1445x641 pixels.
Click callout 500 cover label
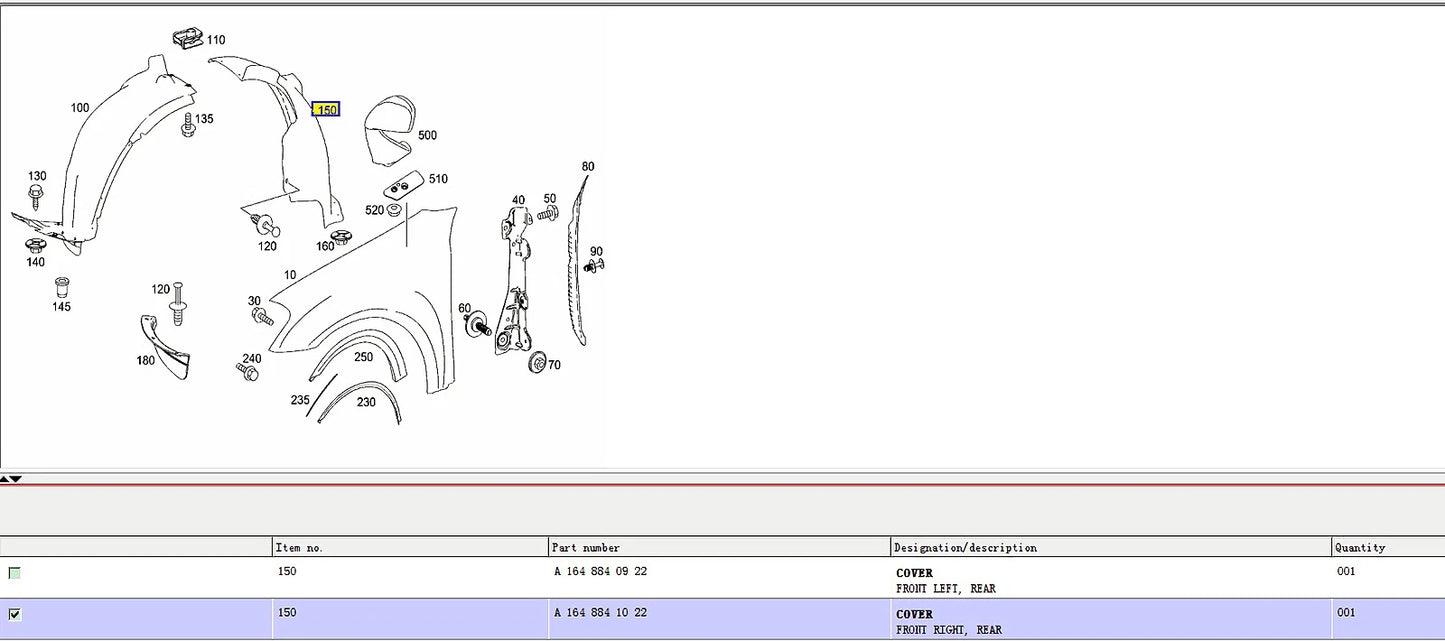(427, 135)
